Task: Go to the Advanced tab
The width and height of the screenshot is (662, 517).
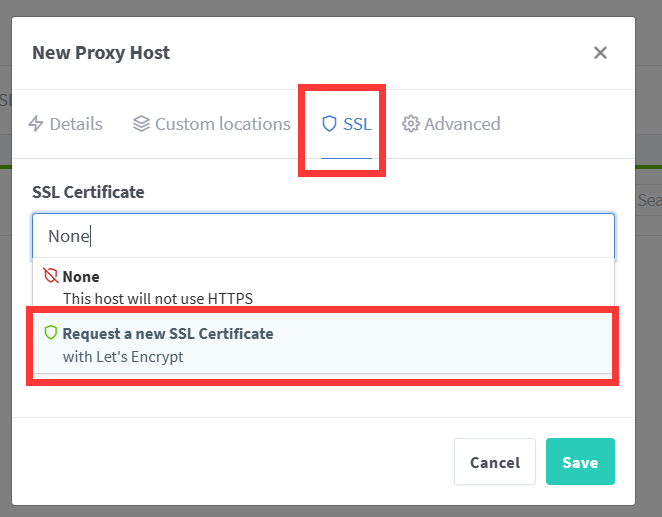Action: [x=462, y=124]
